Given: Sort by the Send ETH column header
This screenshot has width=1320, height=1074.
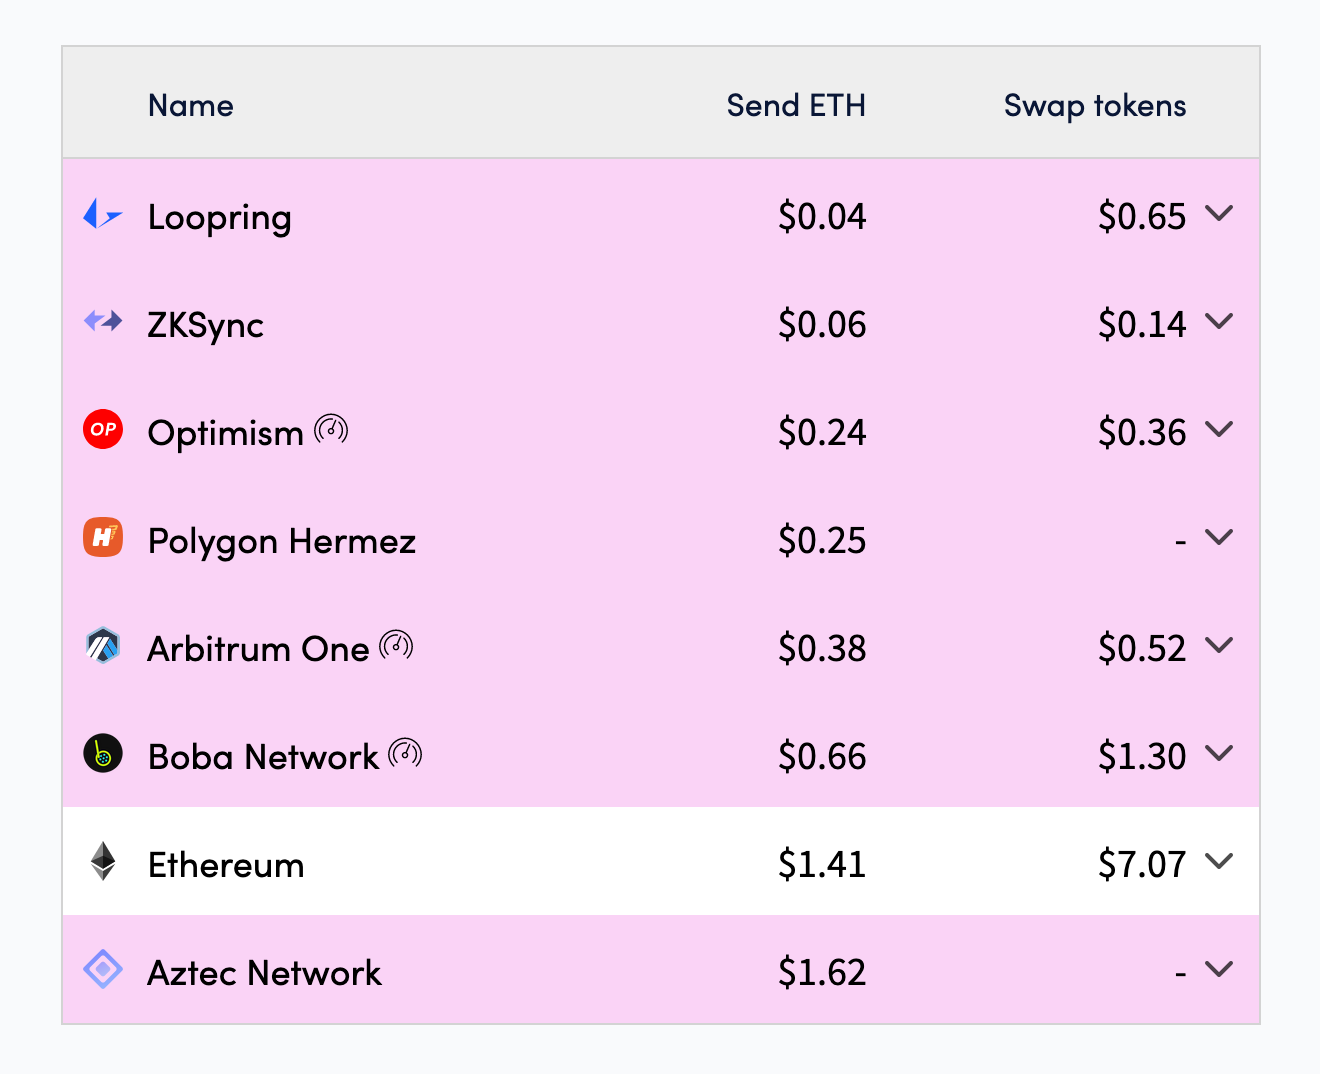Looking at the screenshot, I should [796, 105].
